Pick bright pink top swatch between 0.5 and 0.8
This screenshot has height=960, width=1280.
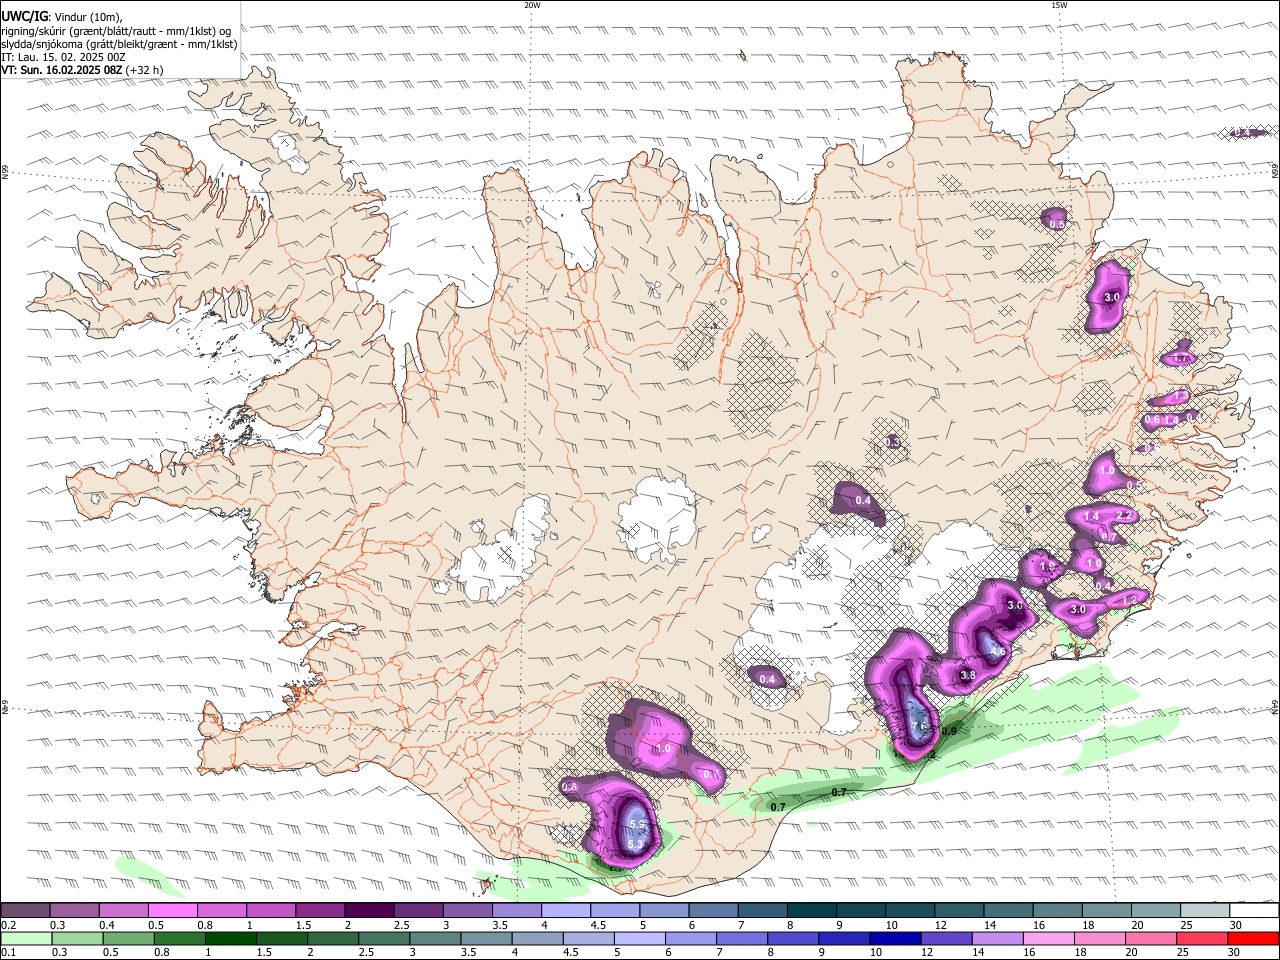pos(172,911)
